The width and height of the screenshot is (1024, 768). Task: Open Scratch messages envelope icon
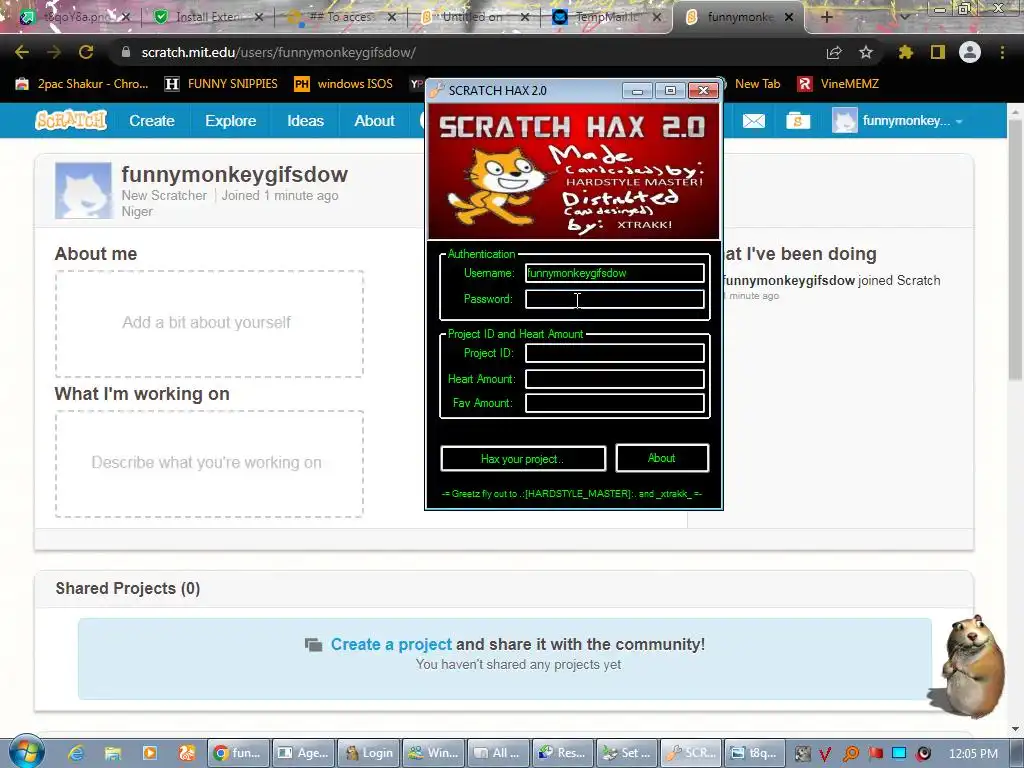754,121
